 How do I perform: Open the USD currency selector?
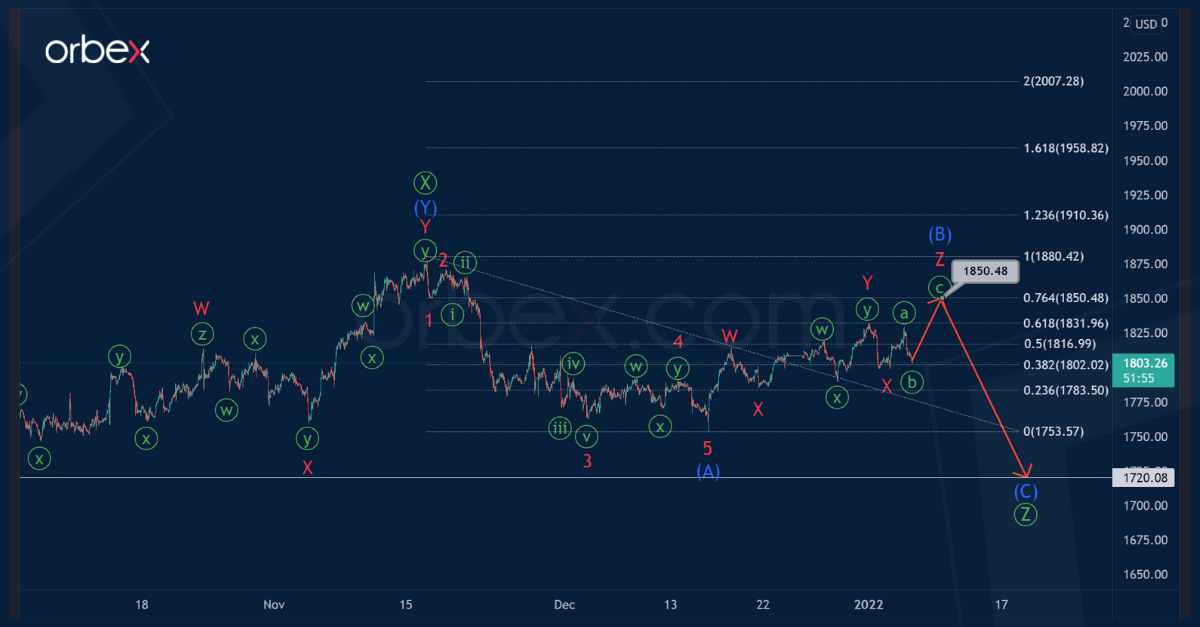click(x=1146, y=25)
